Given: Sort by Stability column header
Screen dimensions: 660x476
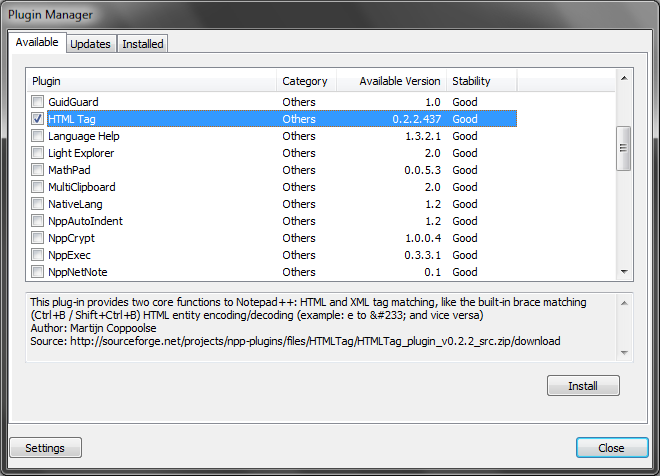Looking at the screenshot, I should pos(482,81).
